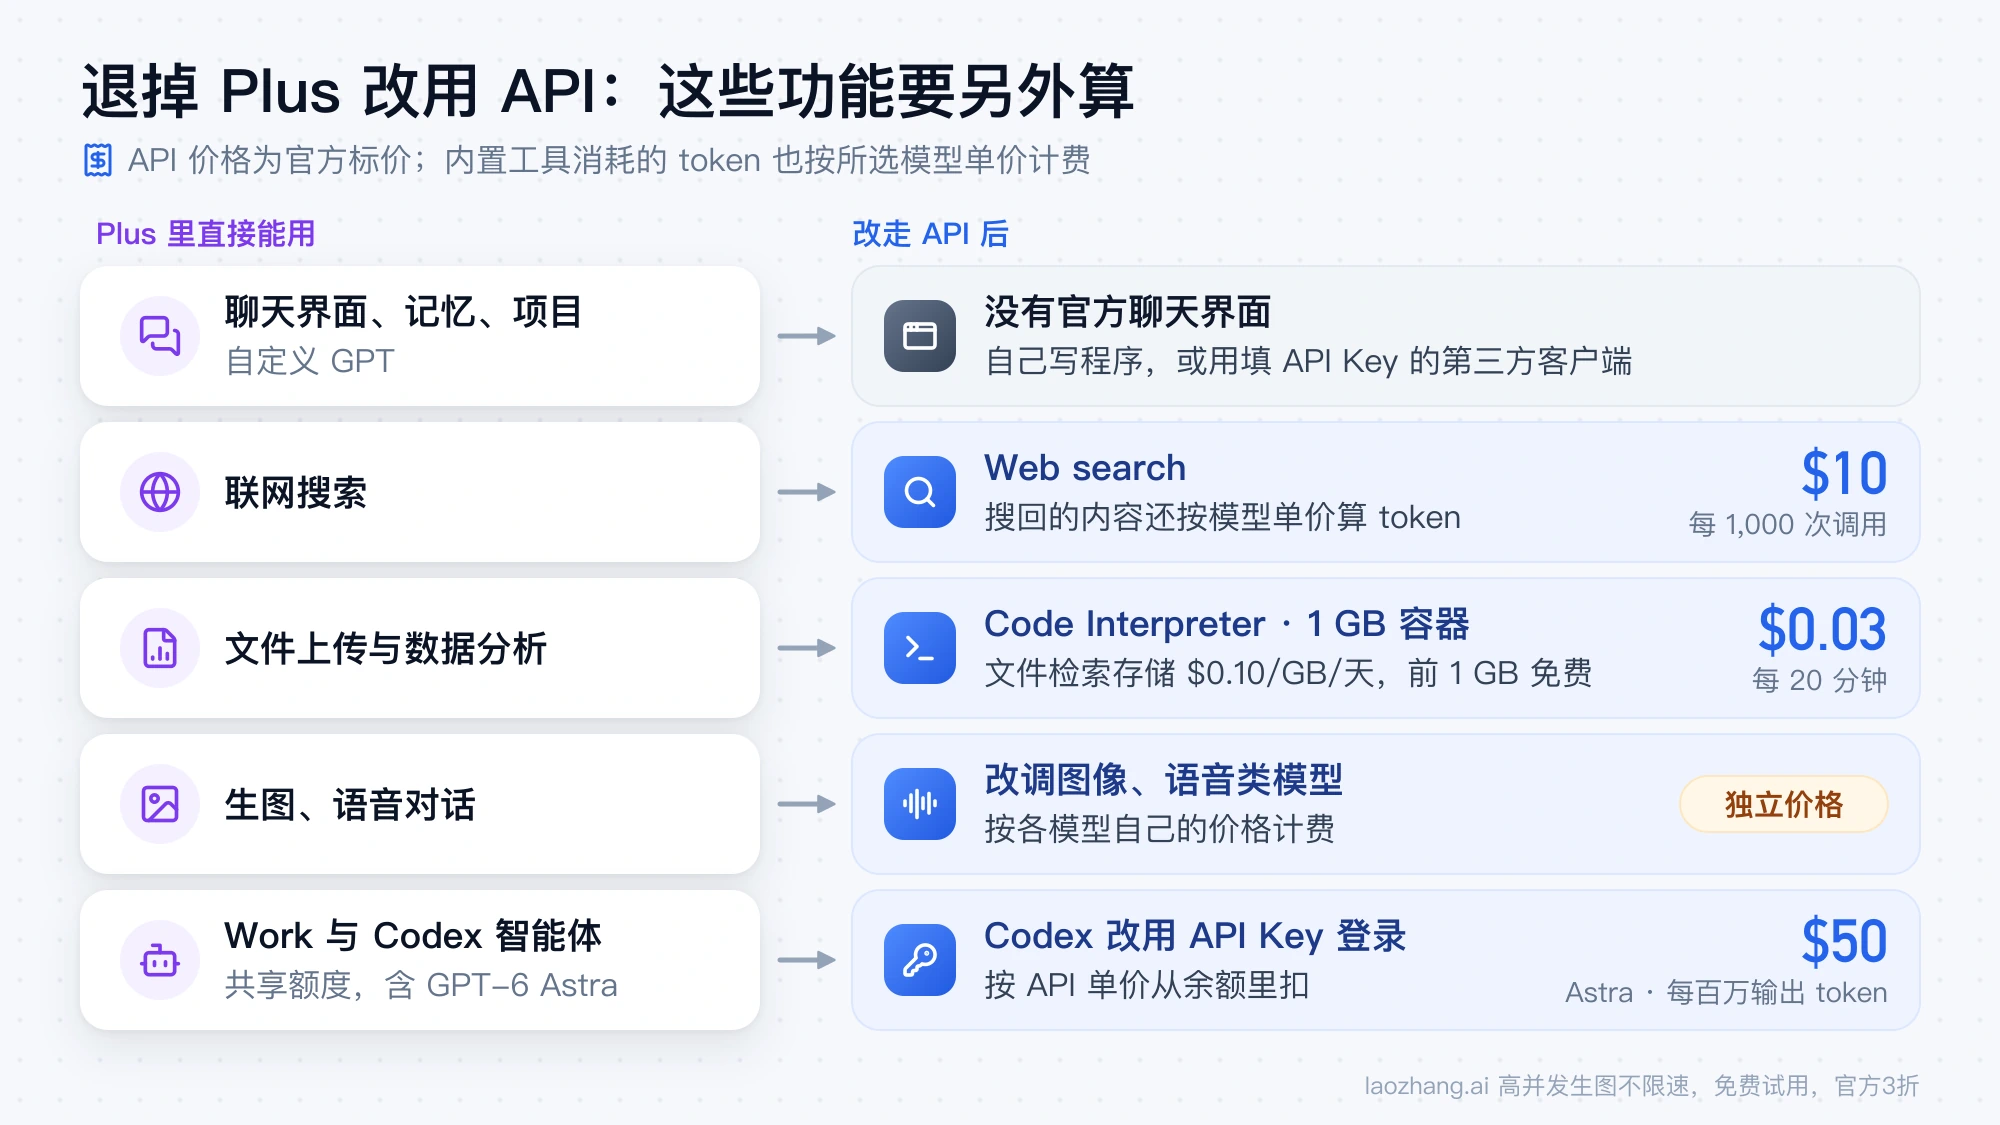The image size is (2000, 1125).
Task: Click the magnifier icon next to Web search
Action: click(x=920, y=492)
